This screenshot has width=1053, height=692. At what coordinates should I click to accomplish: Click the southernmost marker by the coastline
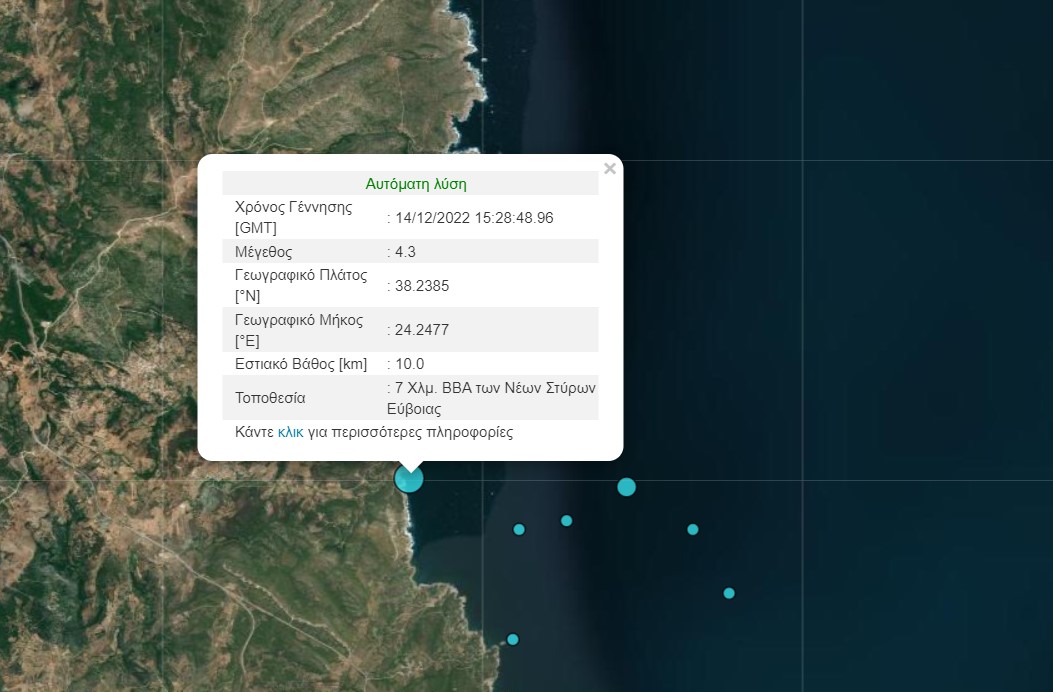[x=513, y=639]
